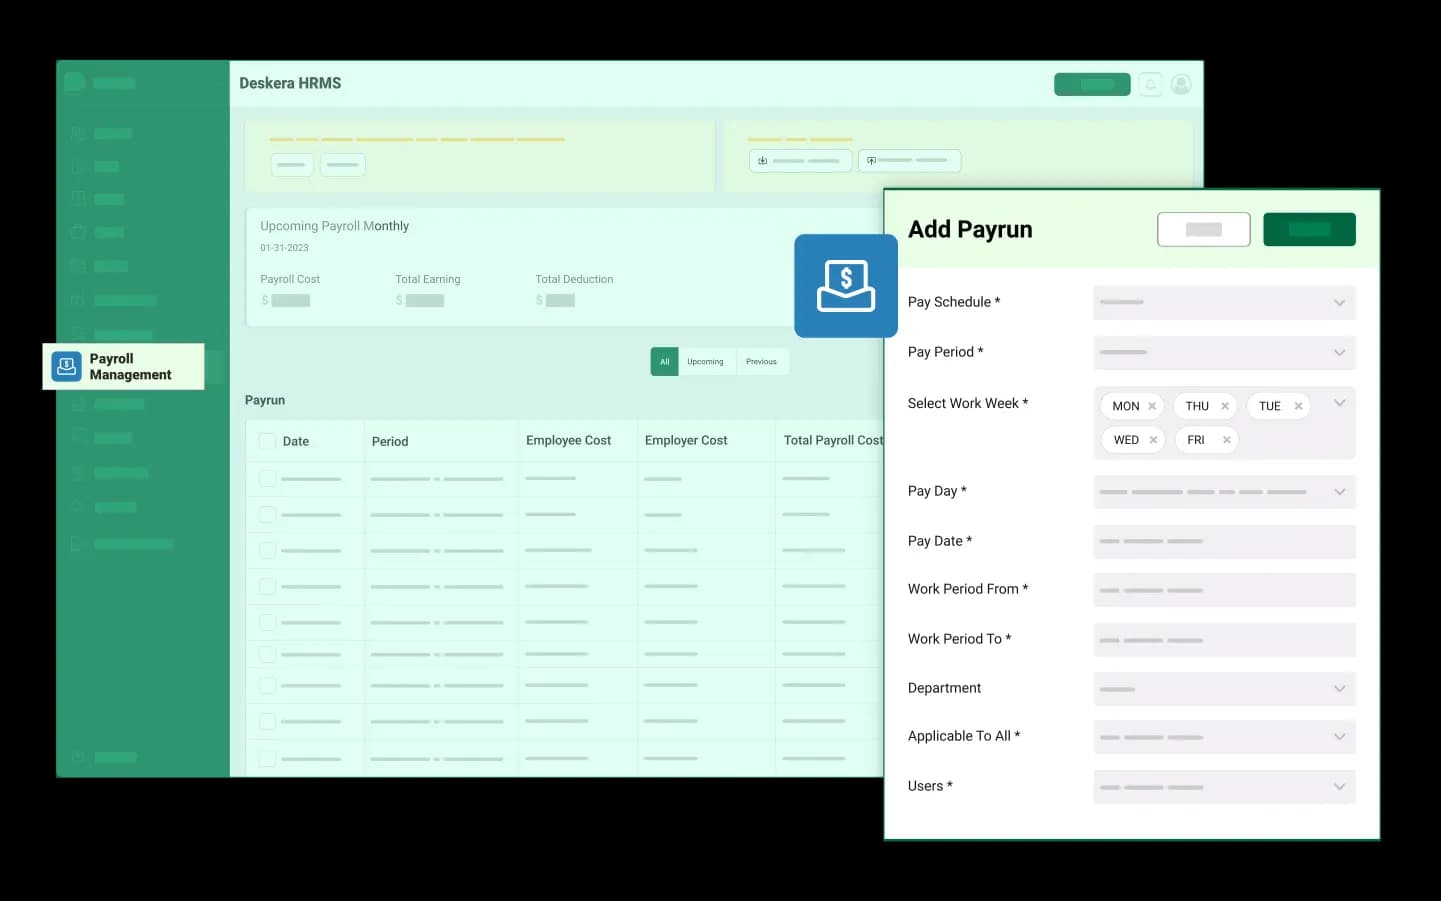1441x901 pixels.
Task: Select the All payrun tab
Action: pos(664,362)
